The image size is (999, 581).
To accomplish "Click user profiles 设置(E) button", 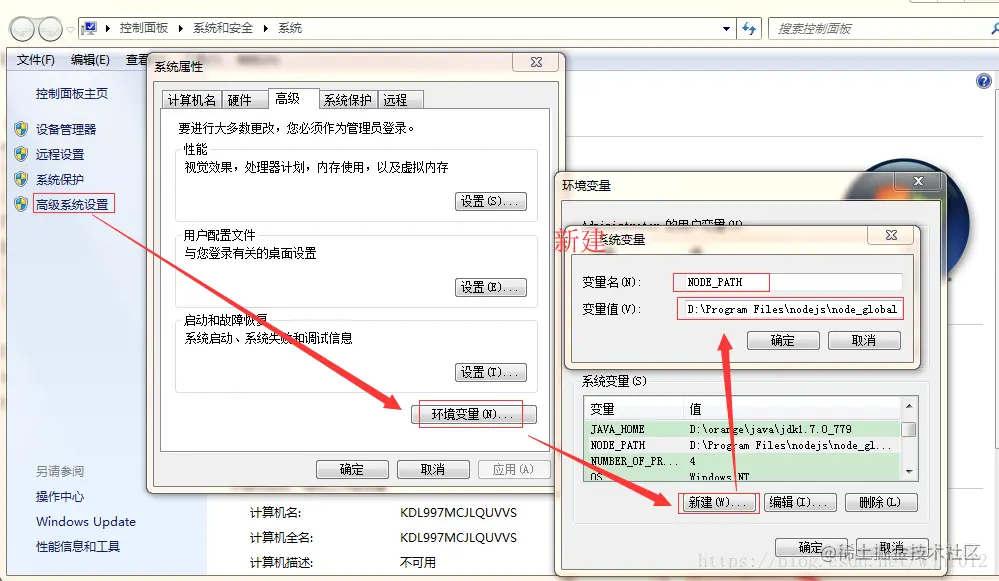I will 491,287.
